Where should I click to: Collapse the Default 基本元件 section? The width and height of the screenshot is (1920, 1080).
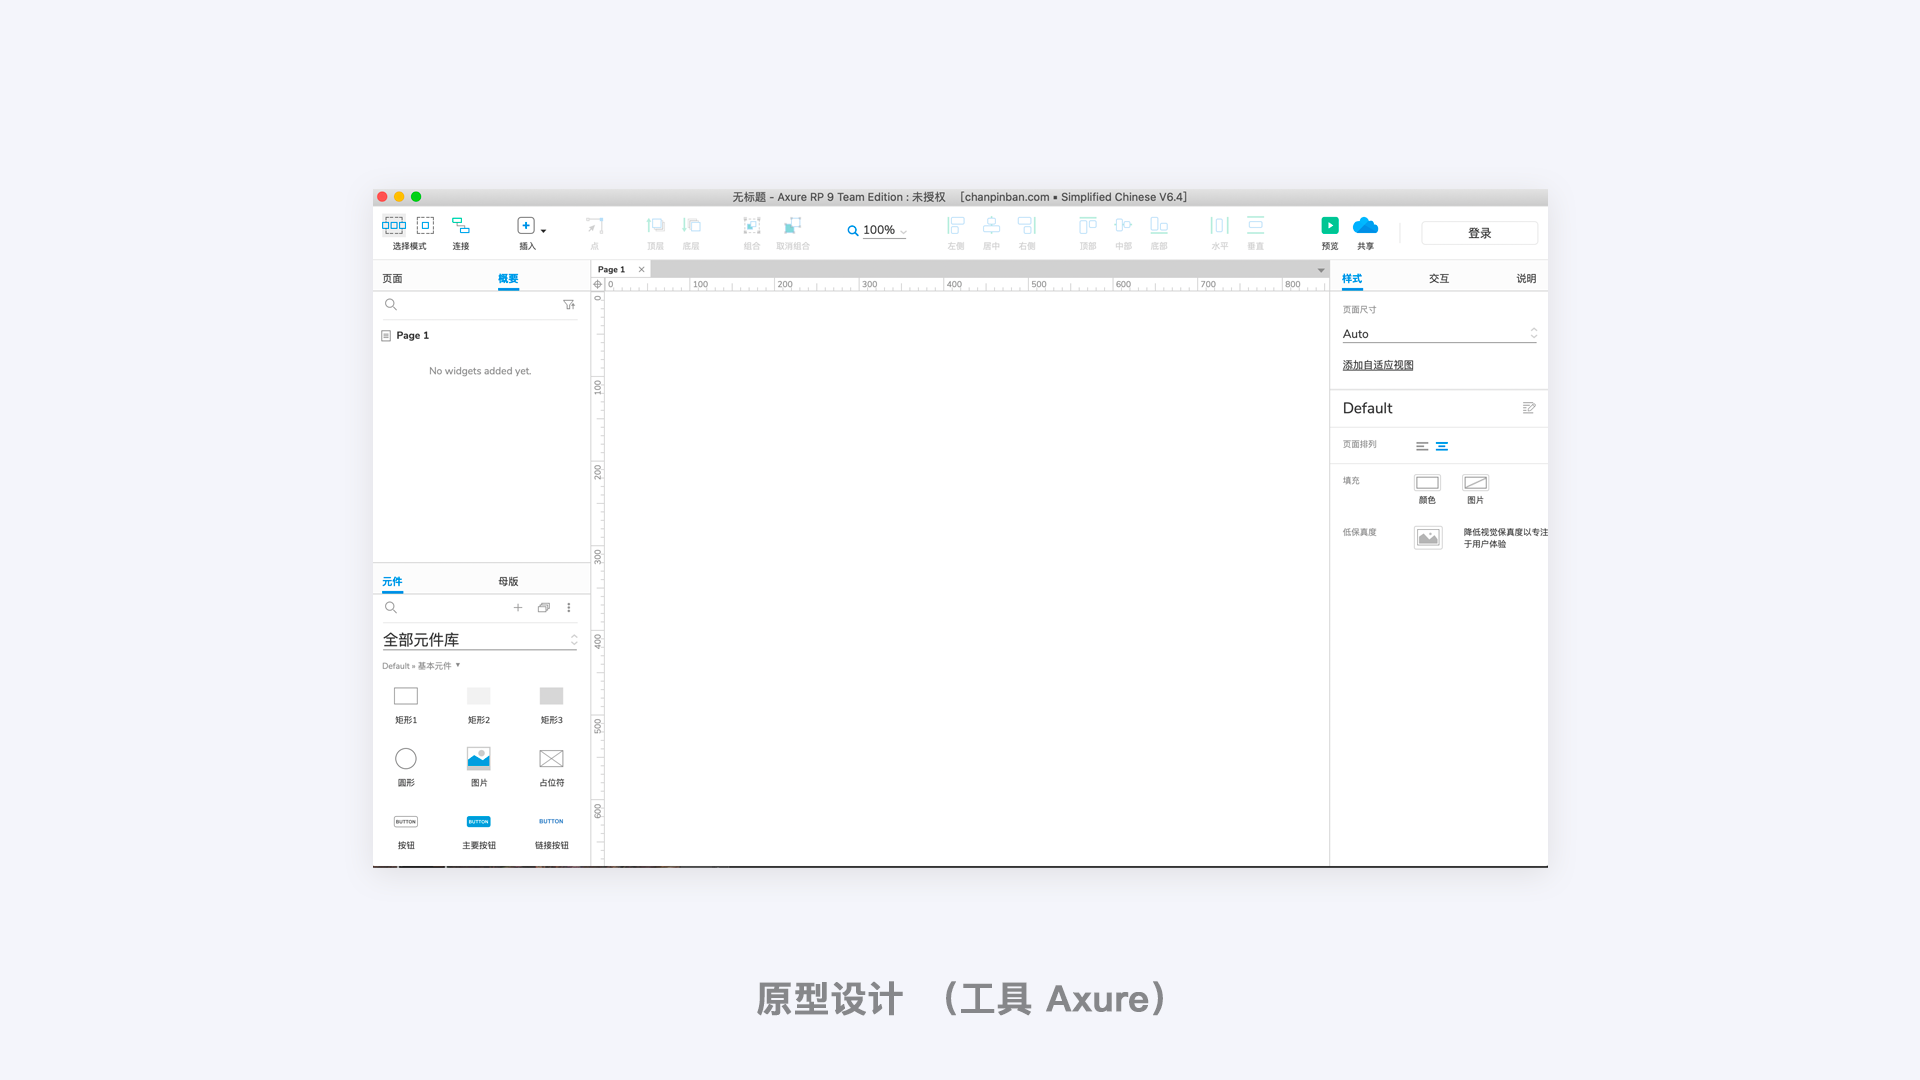click(x=421, y=666)
